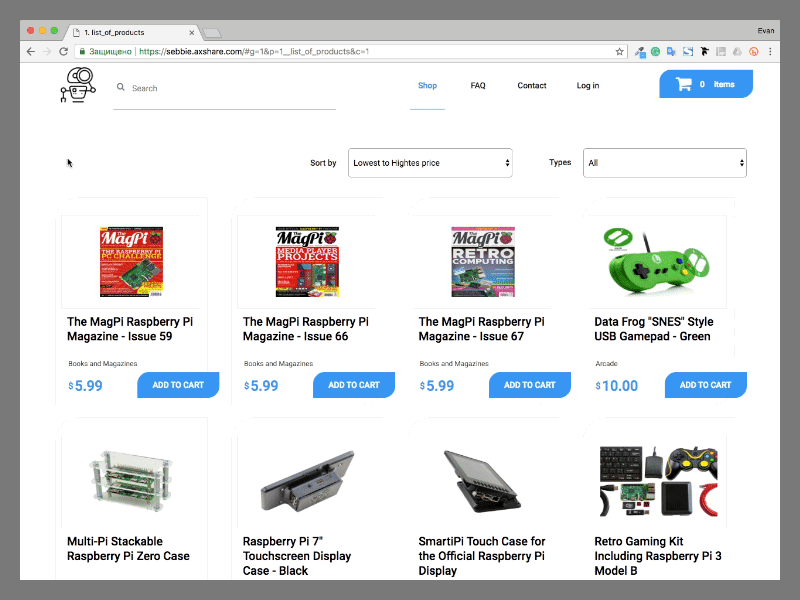Image resolution: width=800 pixels, height=600 pixels.
Task: Open Chrome three-dot menu
Action: click(x=770, y=52)
